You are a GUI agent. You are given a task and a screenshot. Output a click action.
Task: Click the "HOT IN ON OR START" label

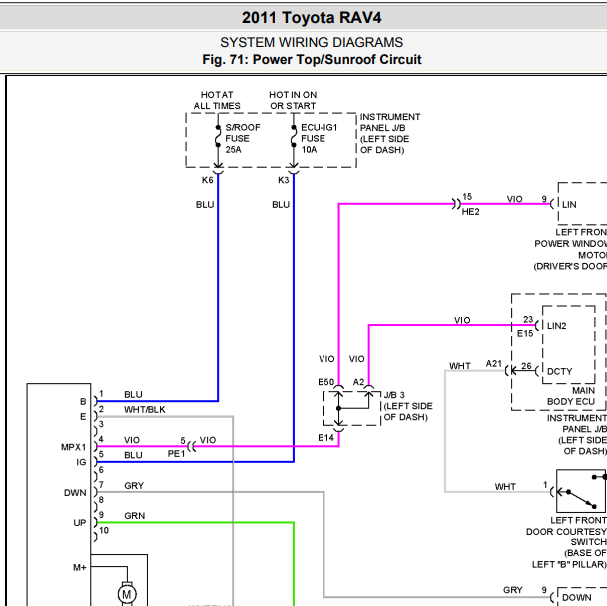pos(293,100)
